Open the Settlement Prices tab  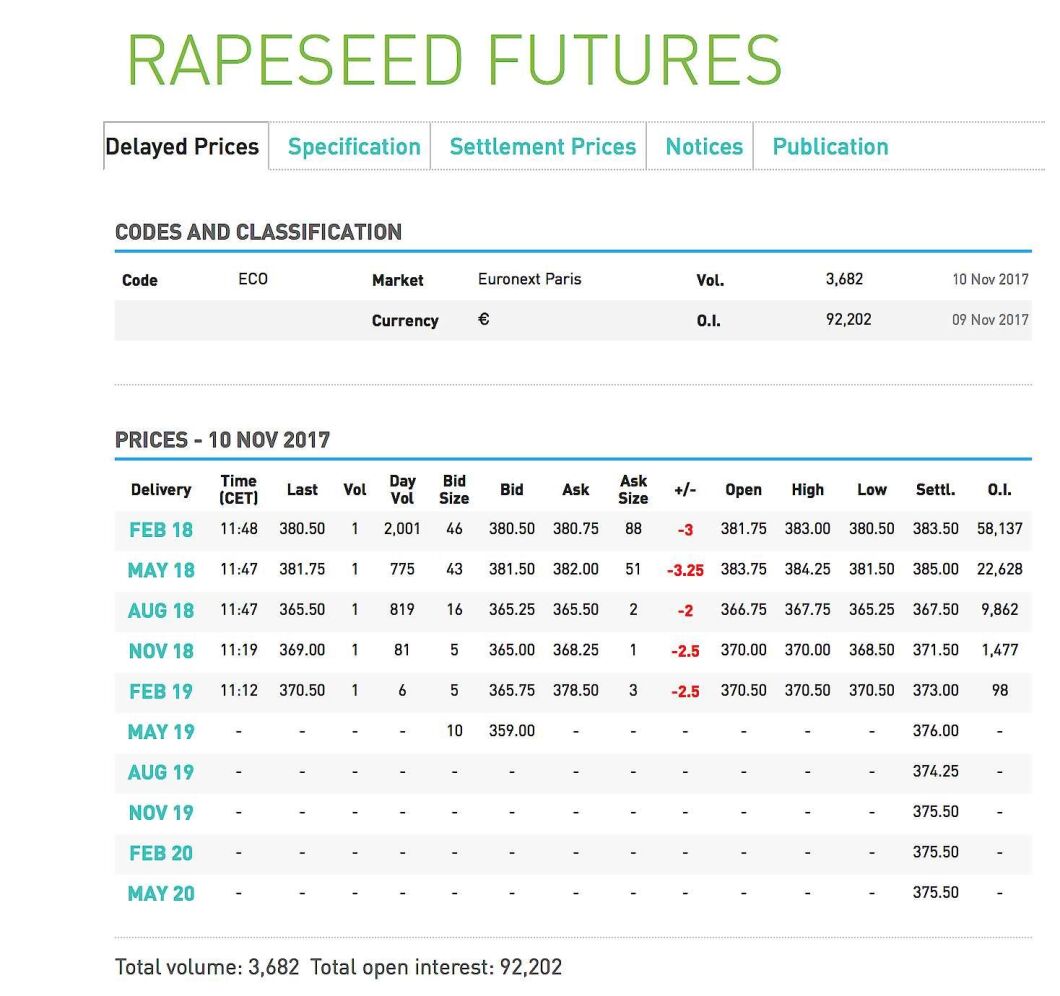pyautogui.click(x=542, y=147)
